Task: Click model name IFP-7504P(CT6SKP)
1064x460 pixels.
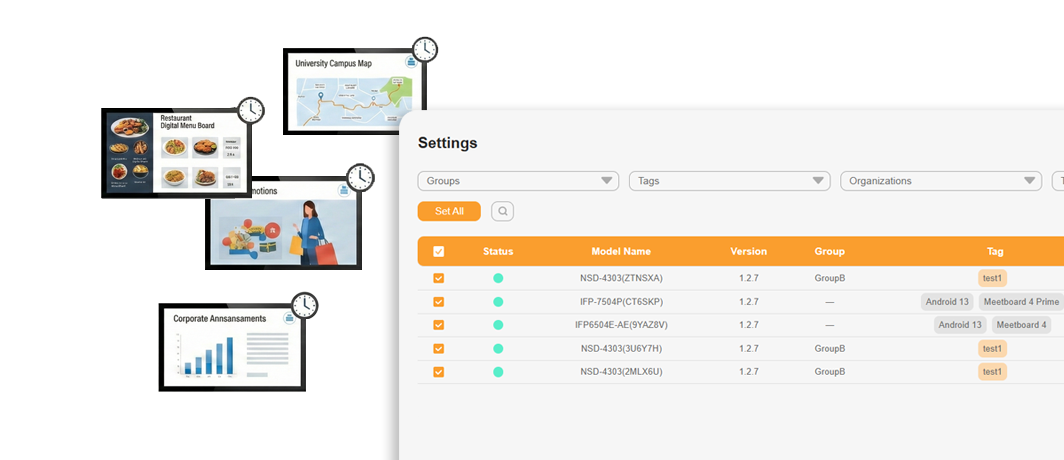Action: pyautogui.click(x=621, y=302)
